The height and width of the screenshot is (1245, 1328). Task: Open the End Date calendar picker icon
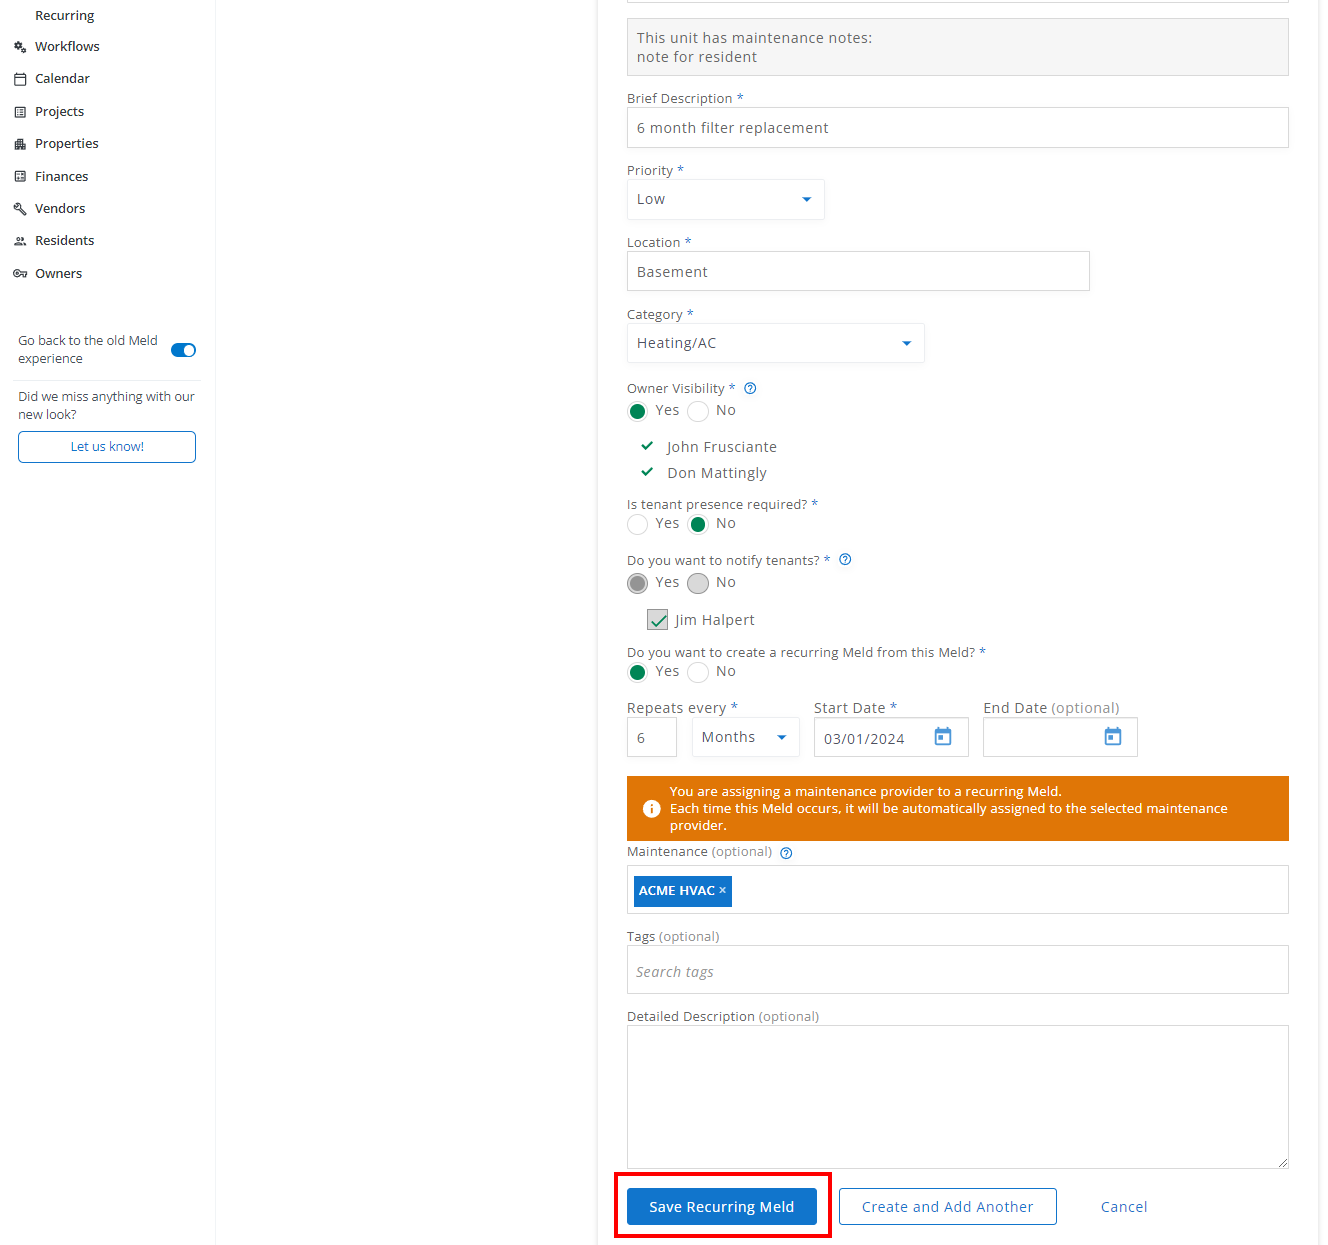(x=1112, y=737)
